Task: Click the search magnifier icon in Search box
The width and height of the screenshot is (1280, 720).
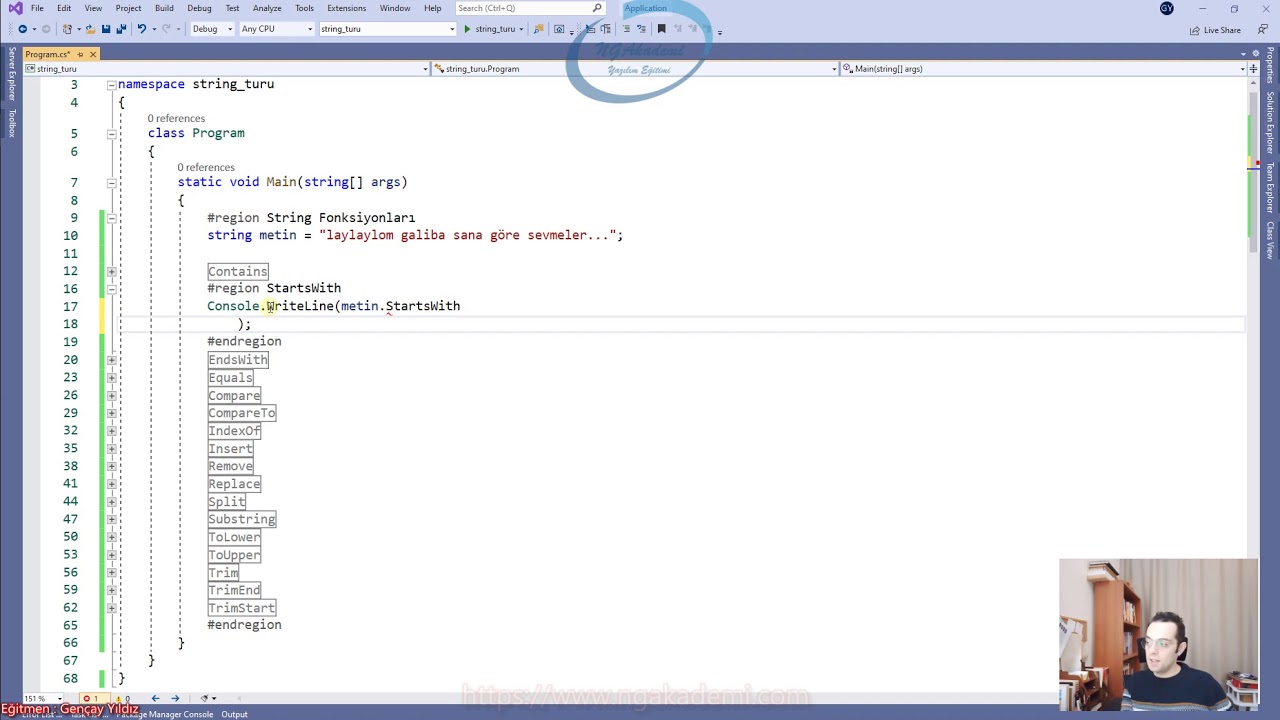Action: pyautogui.click(x=597, y=8)
